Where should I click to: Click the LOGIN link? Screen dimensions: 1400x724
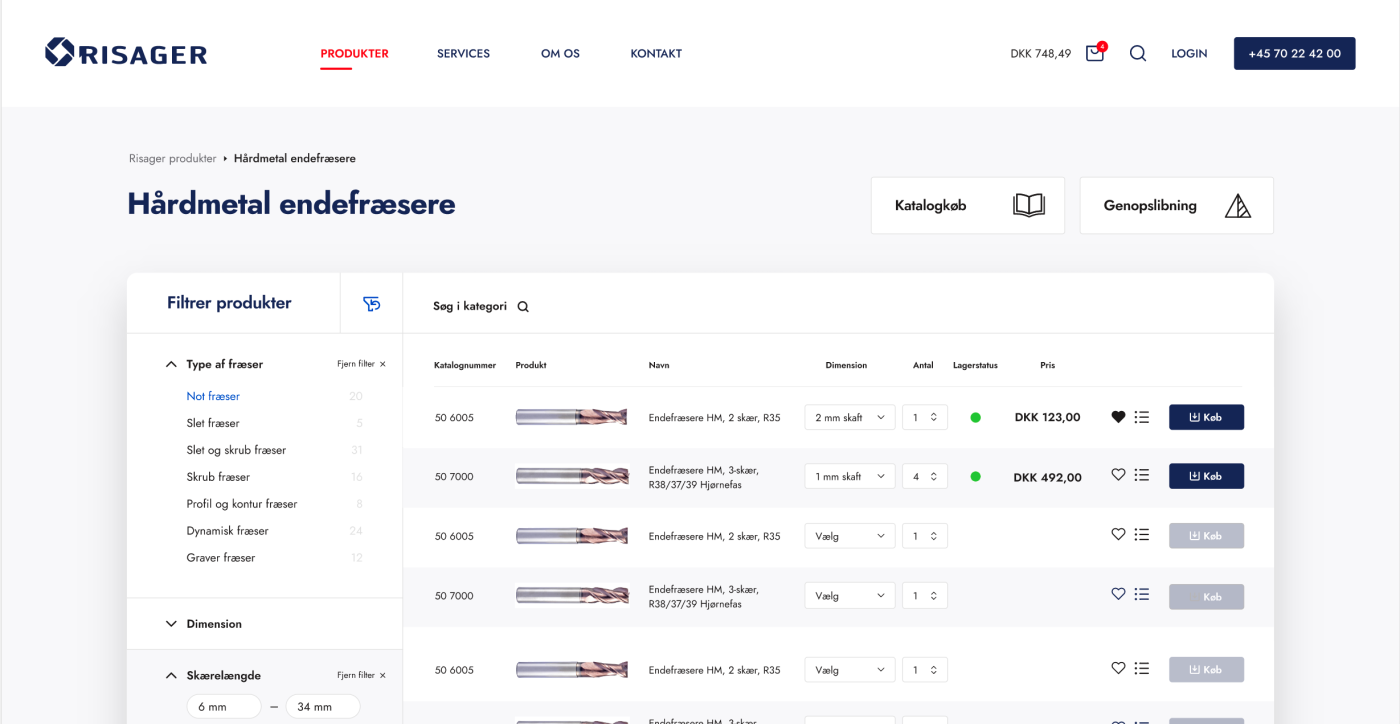1189,54
